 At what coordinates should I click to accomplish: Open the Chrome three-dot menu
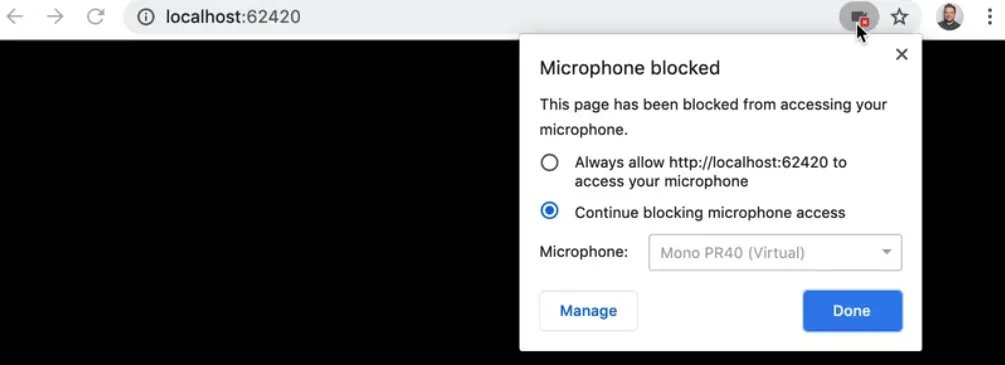coord(990,17)
